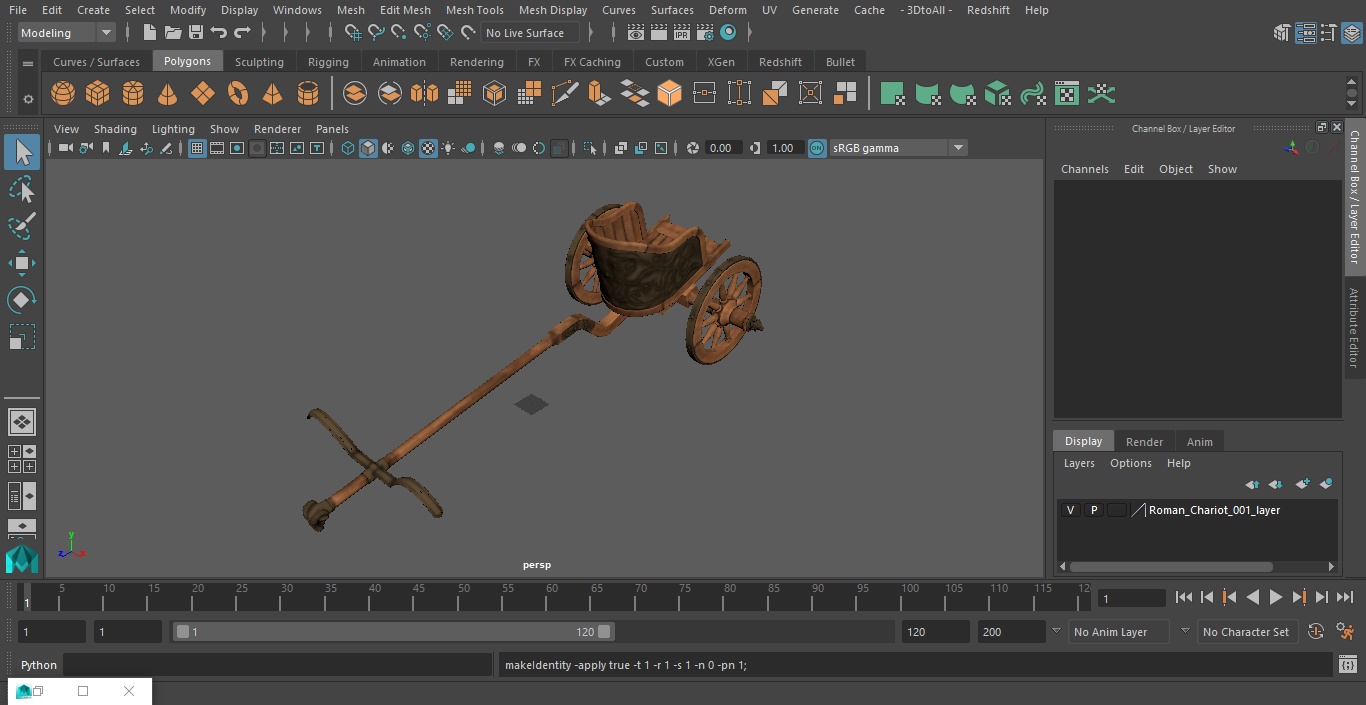Toggle Python command line language button

coord(39,665)
